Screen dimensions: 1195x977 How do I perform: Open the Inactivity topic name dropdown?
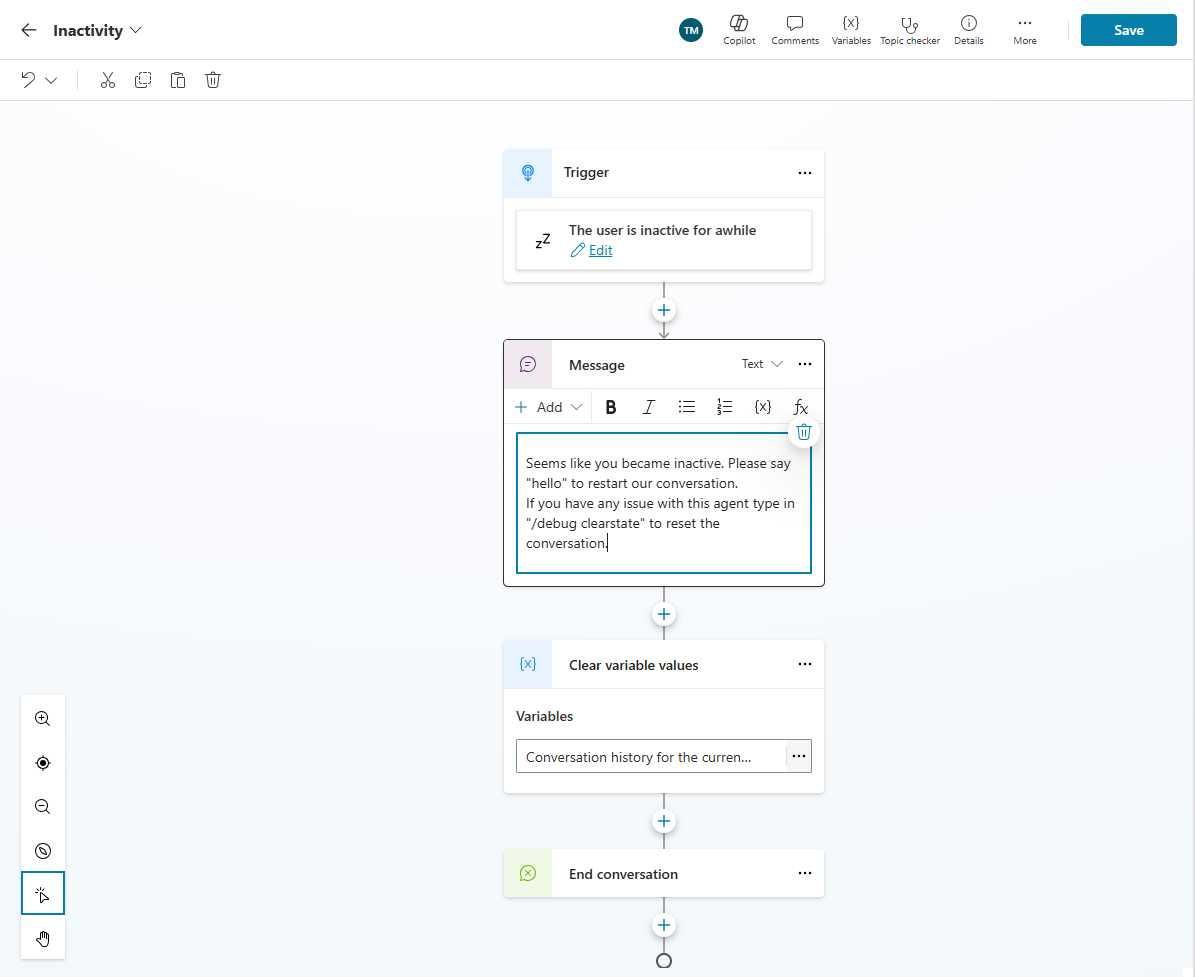coord(134,30)
